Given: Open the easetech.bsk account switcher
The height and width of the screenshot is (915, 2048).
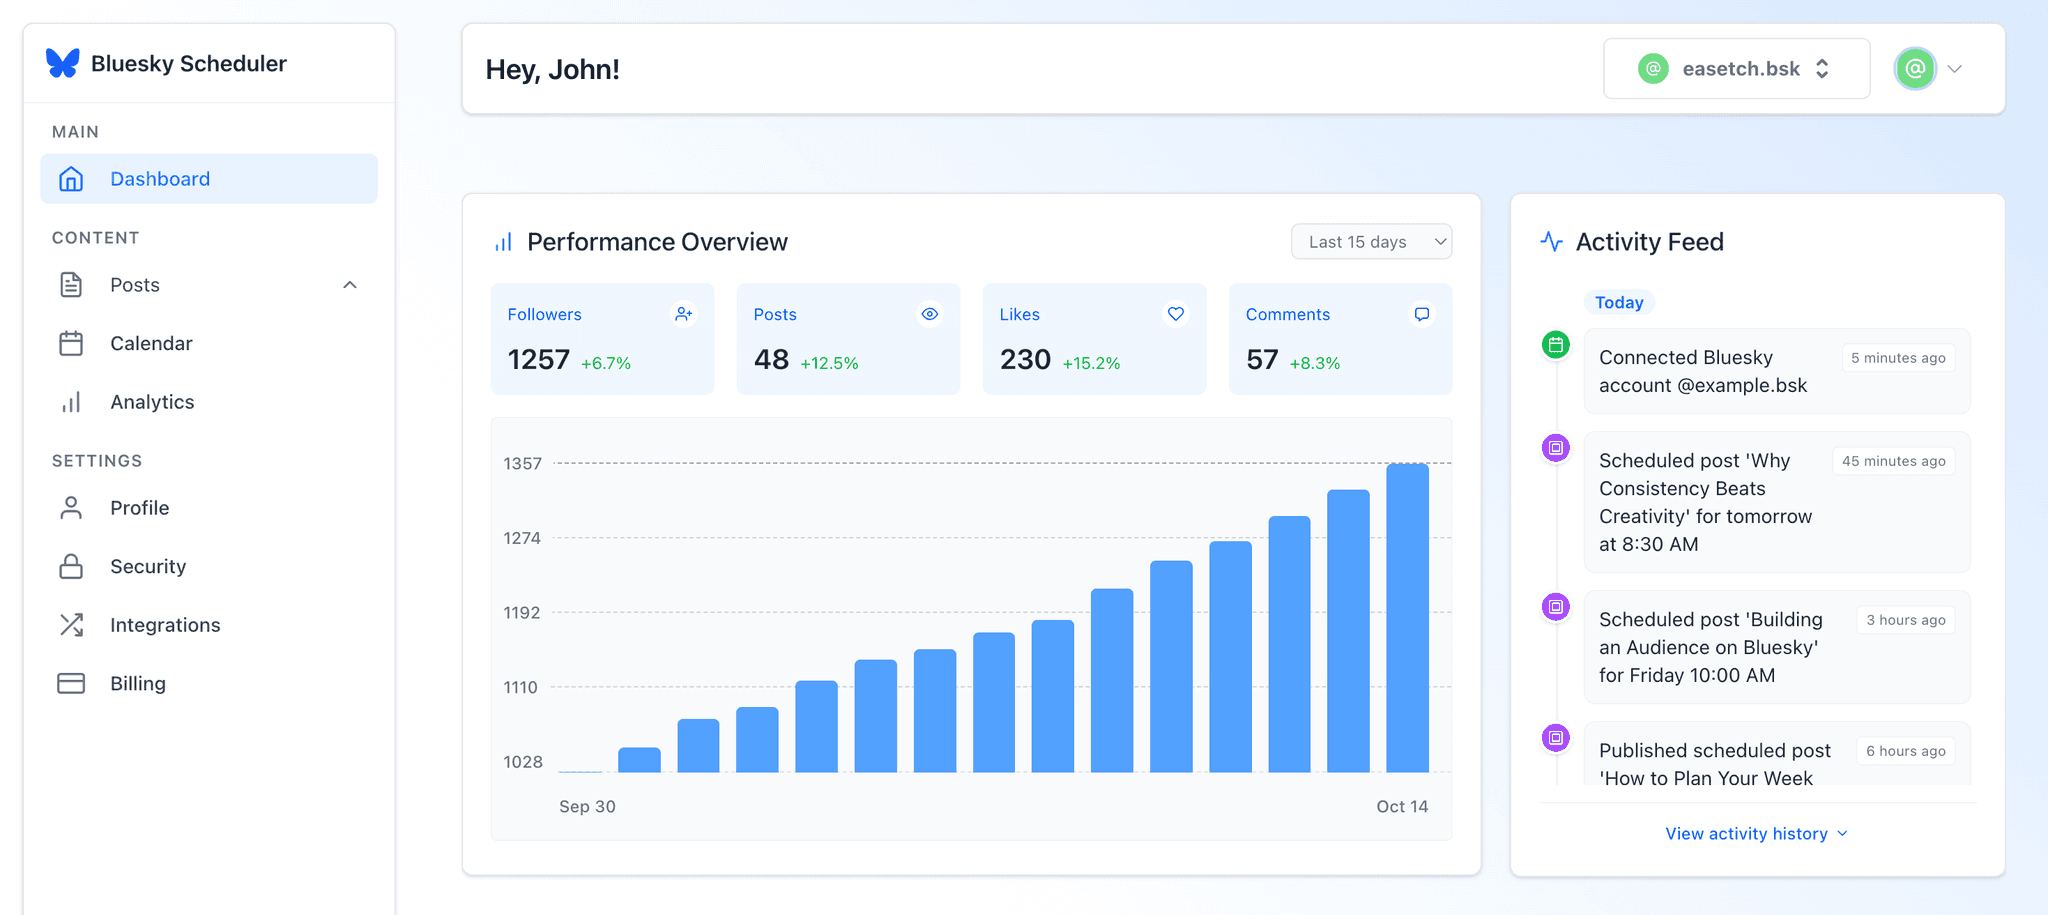Looking at the screenshot, I should (x=1736, y=69).
